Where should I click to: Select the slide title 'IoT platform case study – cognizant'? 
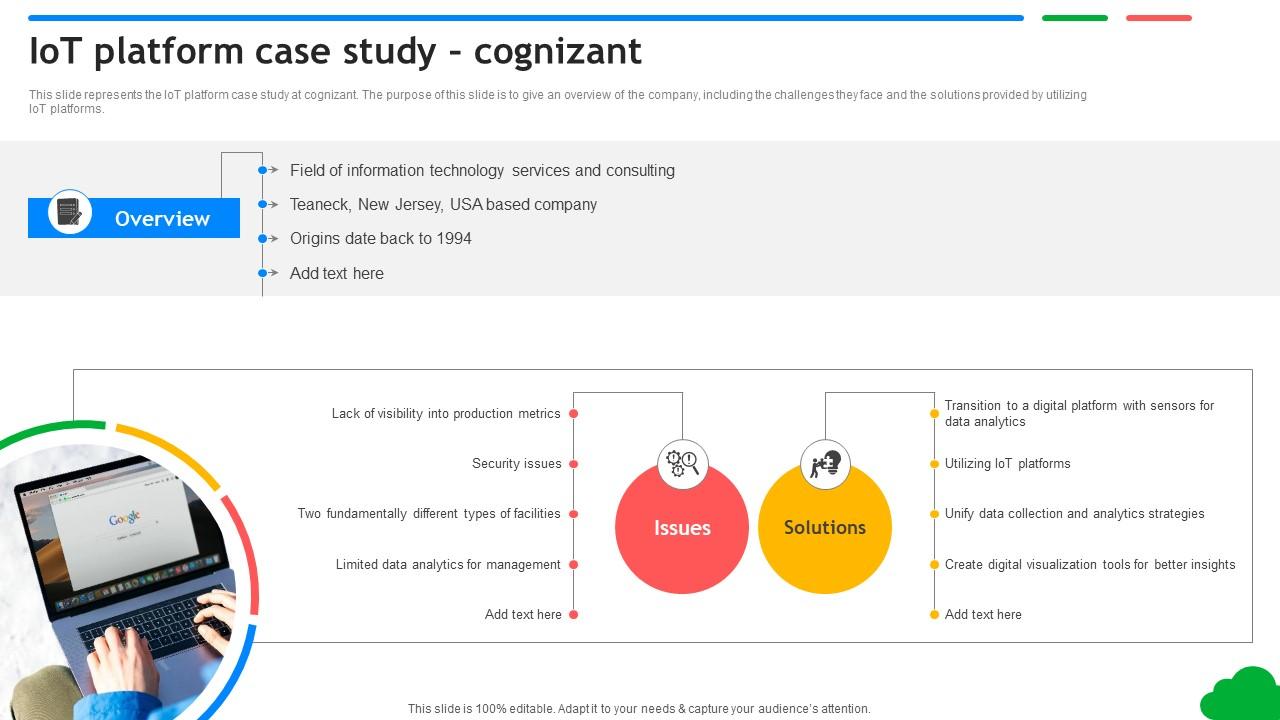[336, 51]
